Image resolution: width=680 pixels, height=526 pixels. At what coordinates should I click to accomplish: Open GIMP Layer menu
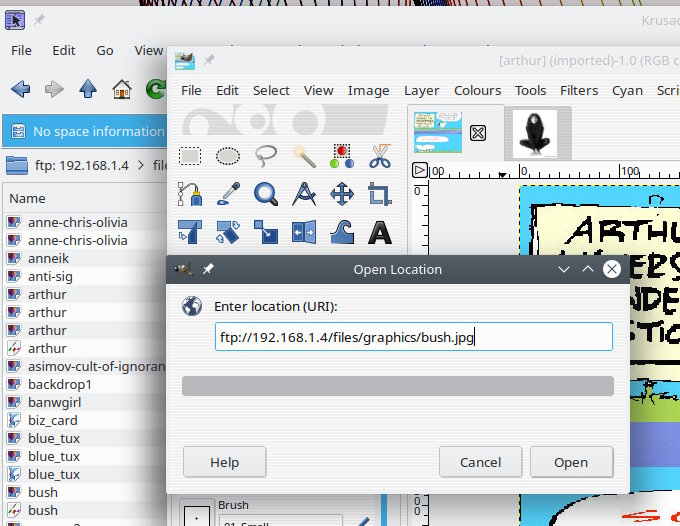[x=422, y=90]
